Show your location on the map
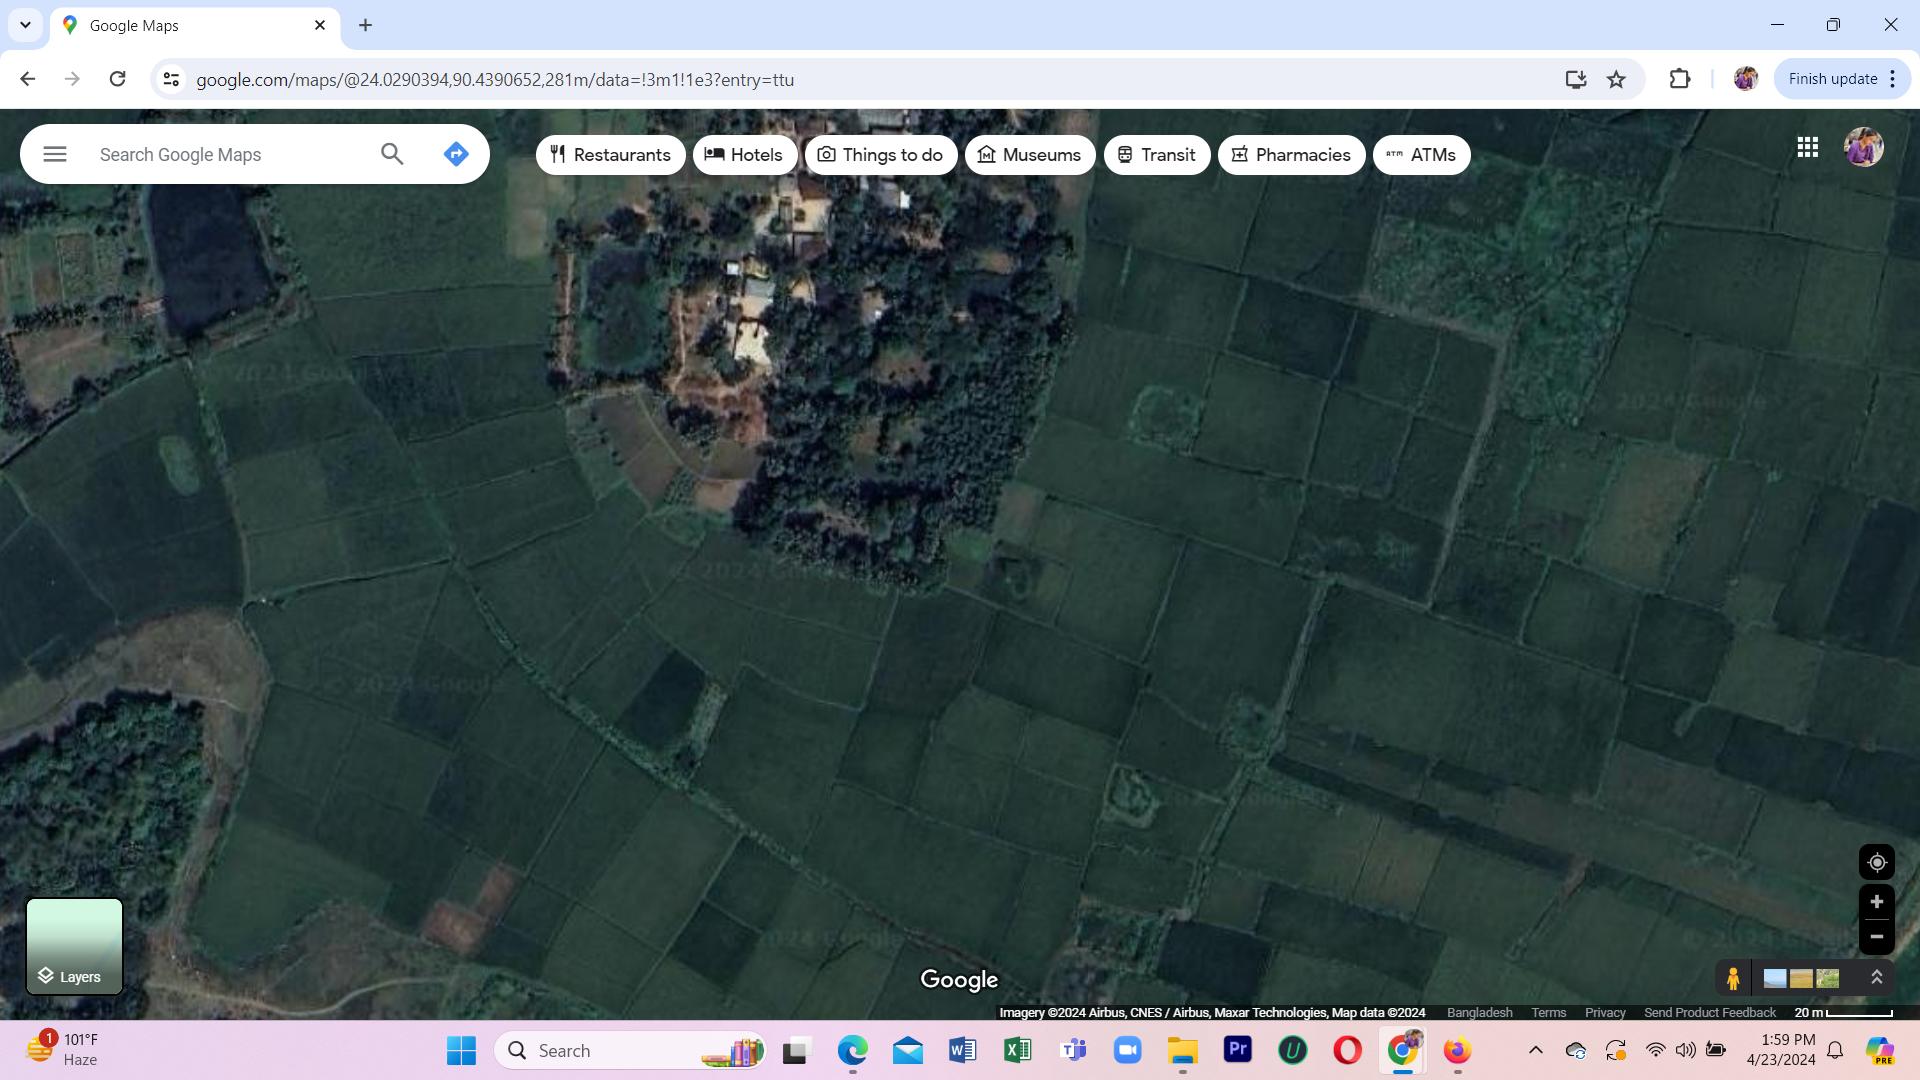Viewport: 1920px width, 1080px height. (1877, 862)
